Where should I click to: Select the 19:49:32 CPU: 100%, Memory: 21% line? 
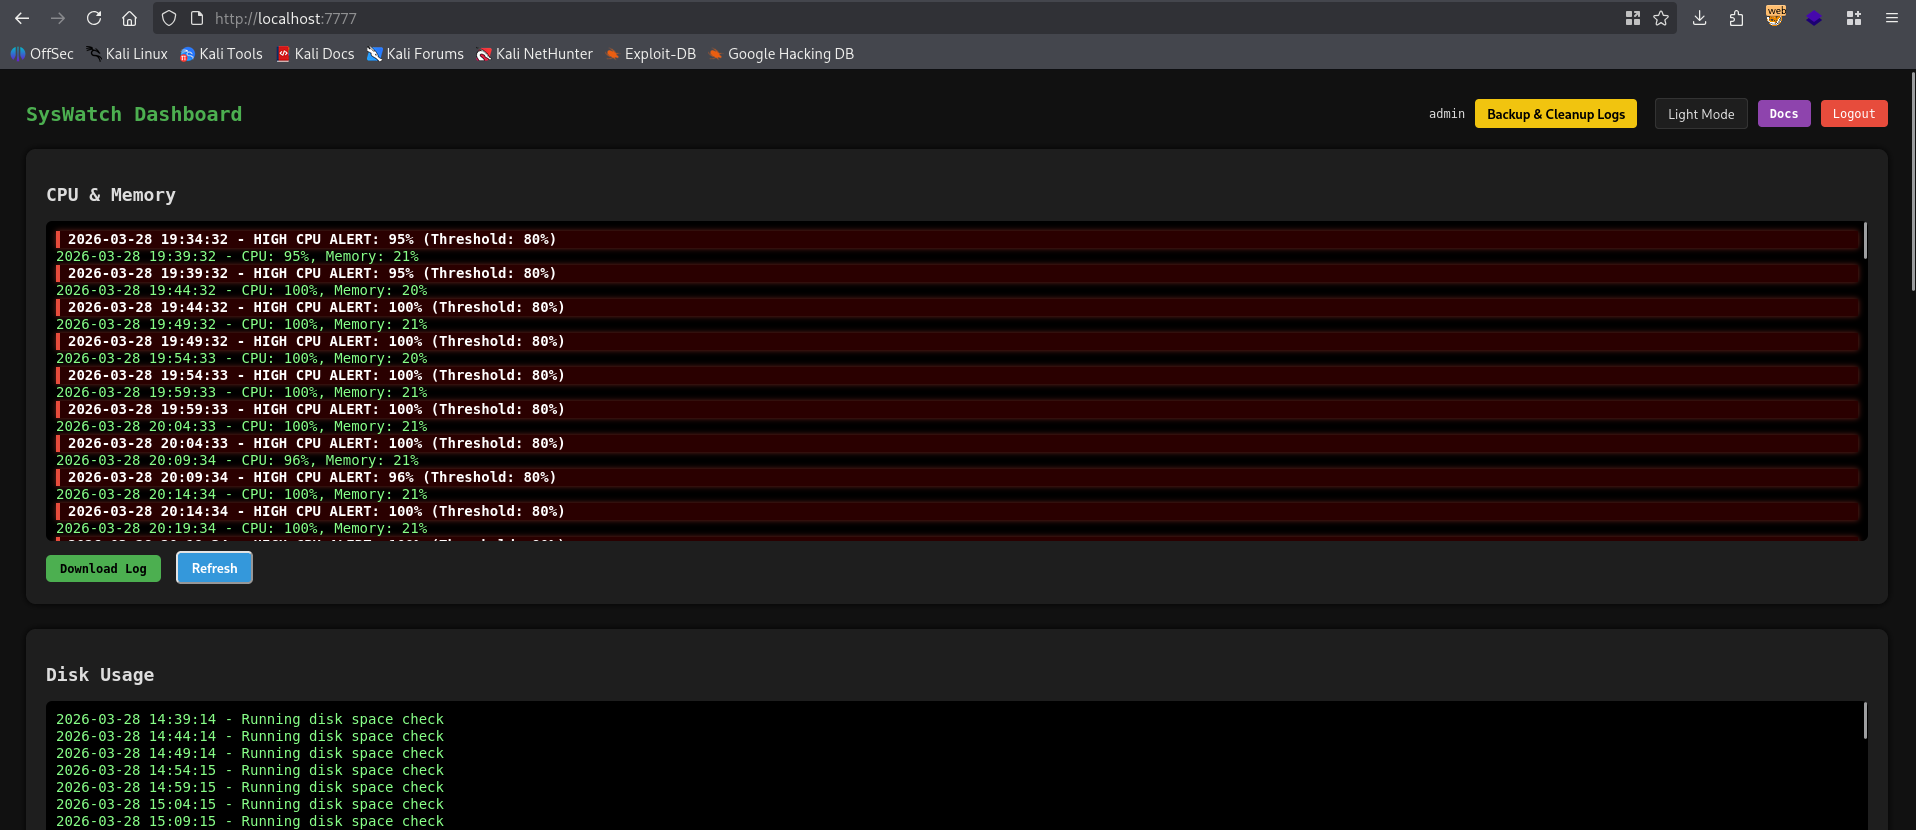[x=241, y=324]
